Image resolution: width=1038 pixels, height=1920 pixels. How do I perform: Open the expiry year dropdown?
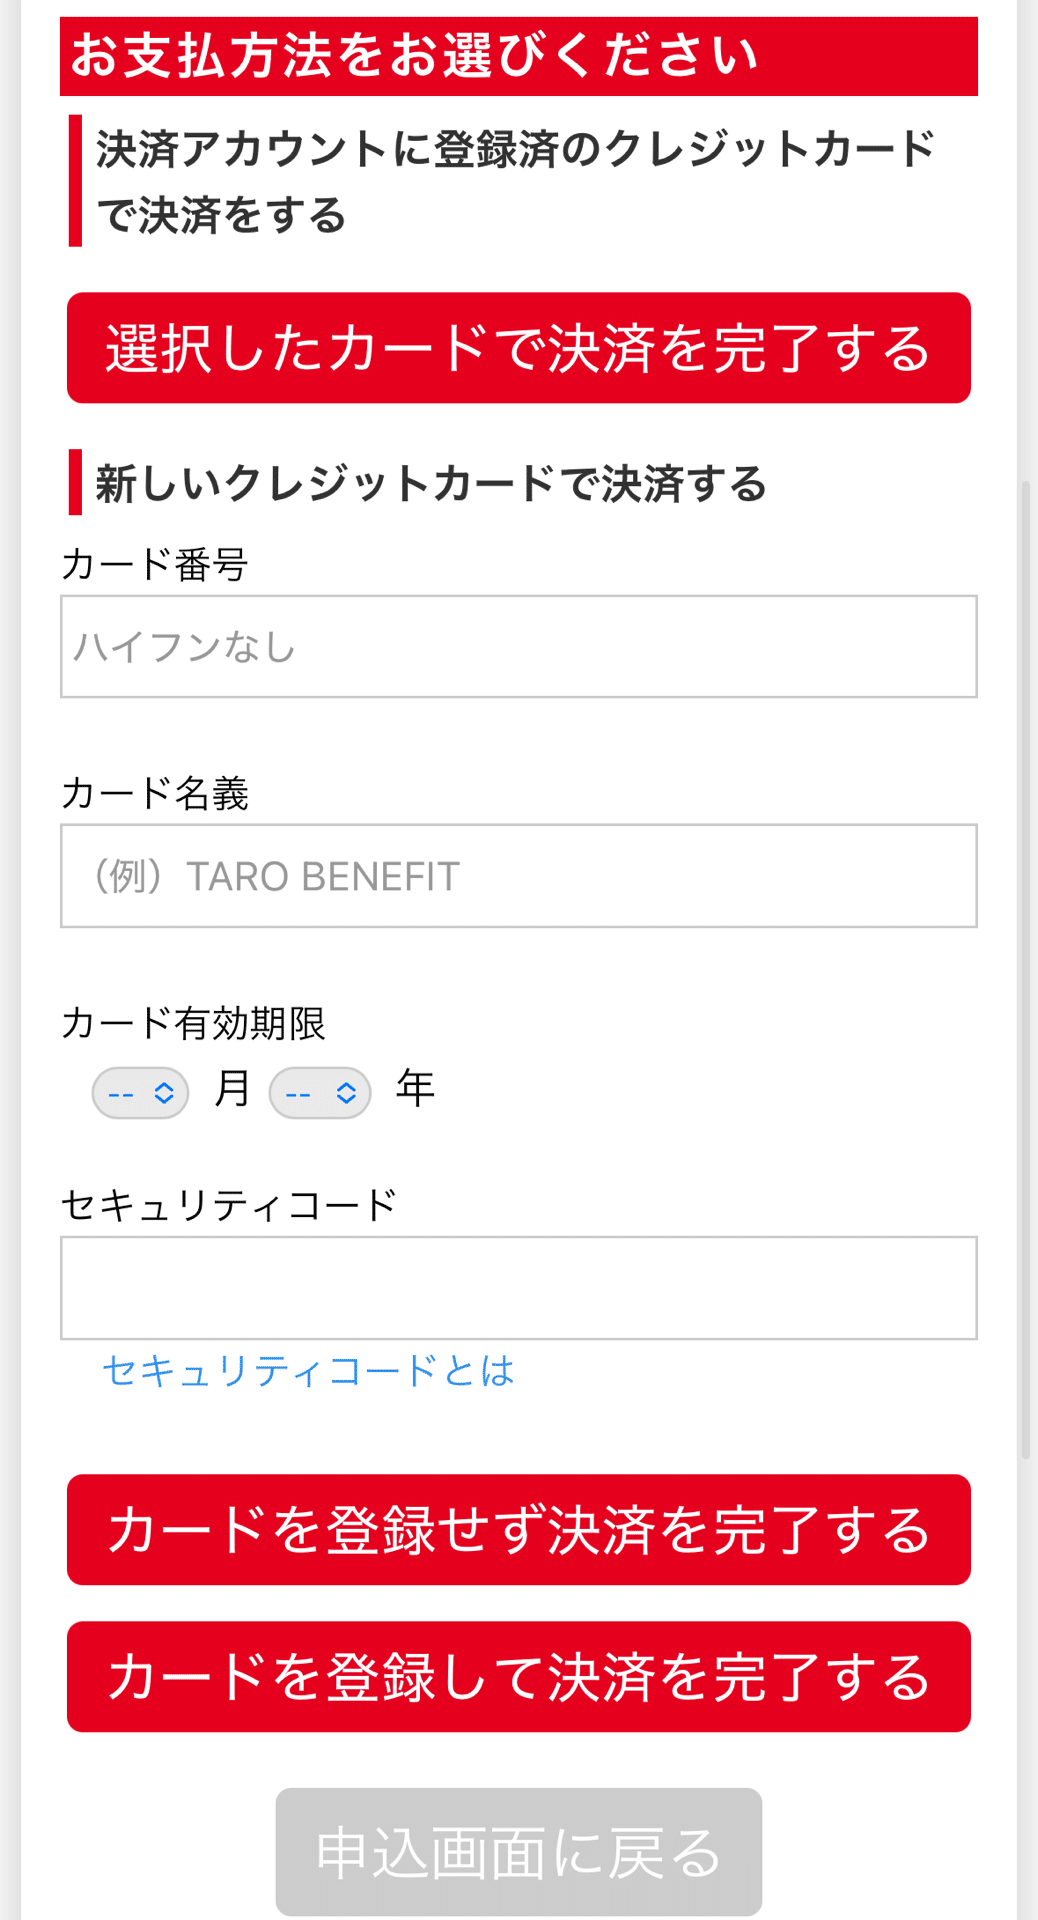(x=320, y=1093)
